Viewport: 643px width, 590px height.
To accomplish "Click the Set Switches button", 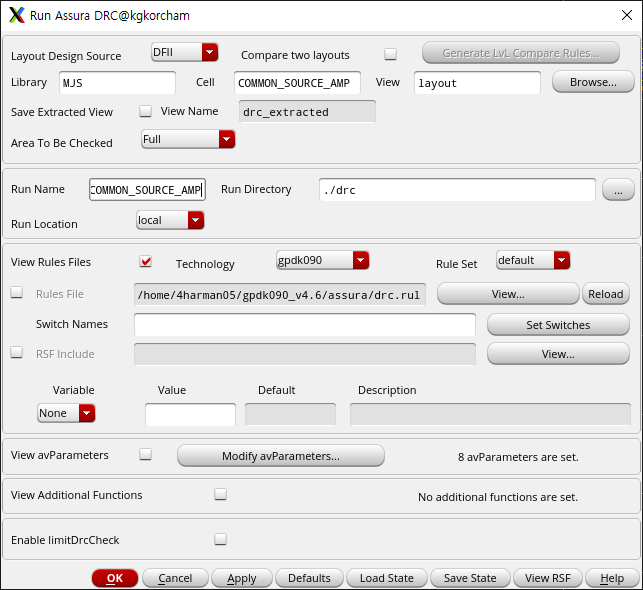I will click(558, 325).
